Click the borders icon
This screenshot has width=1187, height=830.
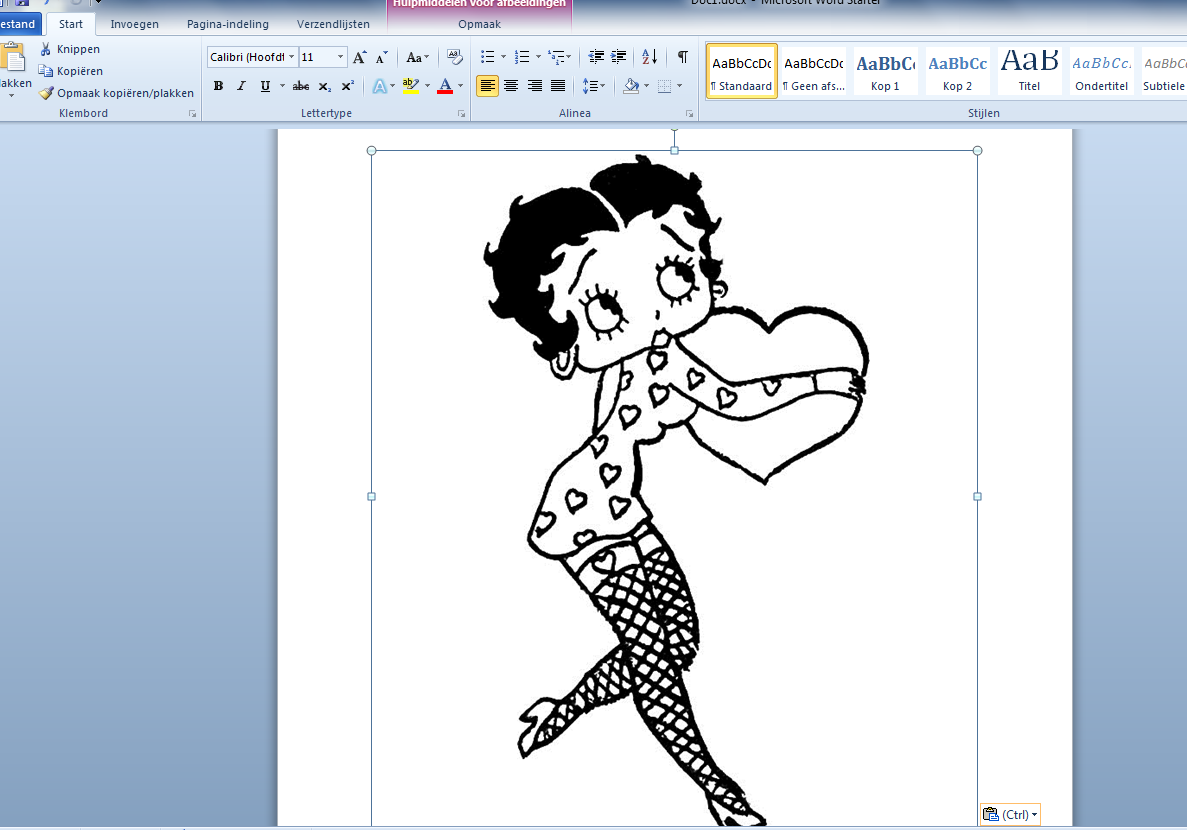point(665,86)
